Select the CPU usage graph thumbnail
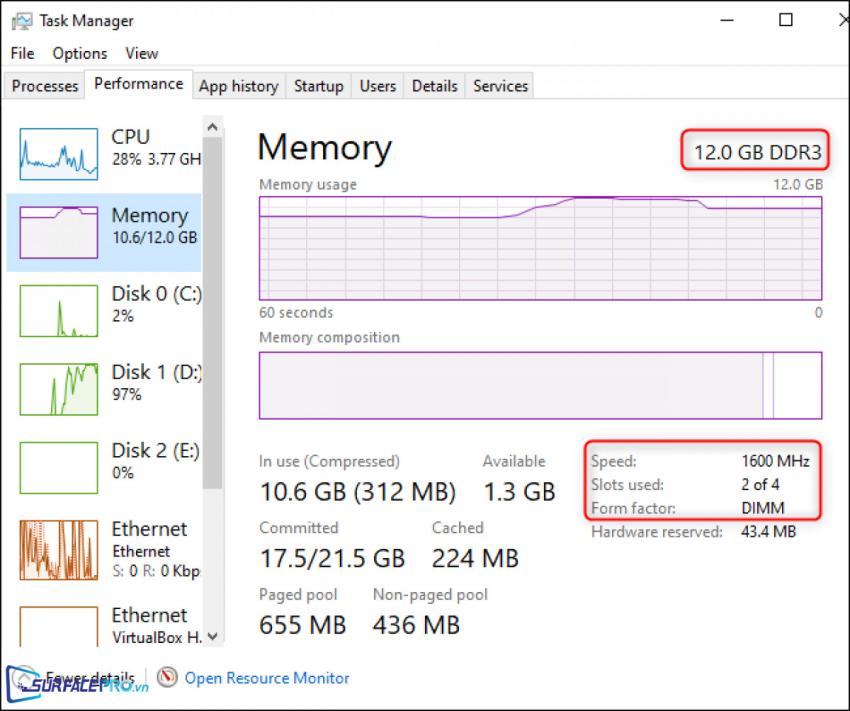The width and height of the screenshot is (850, 711). click(x=59, y=152)
